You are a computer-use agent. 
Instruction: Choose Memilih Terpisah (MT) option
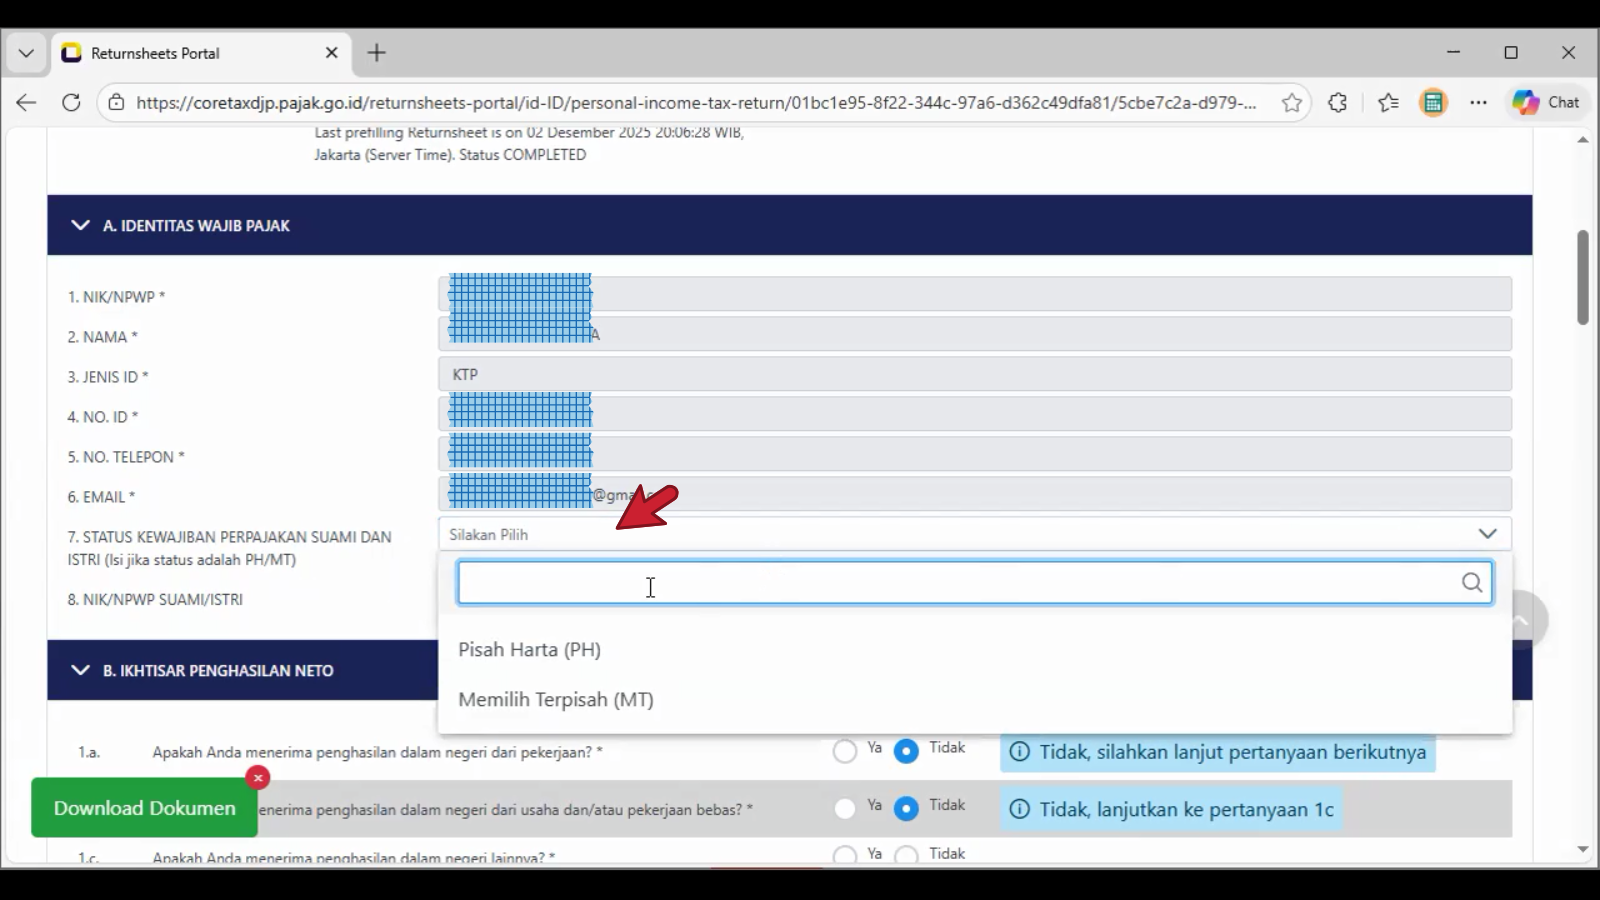coord(556,699)
